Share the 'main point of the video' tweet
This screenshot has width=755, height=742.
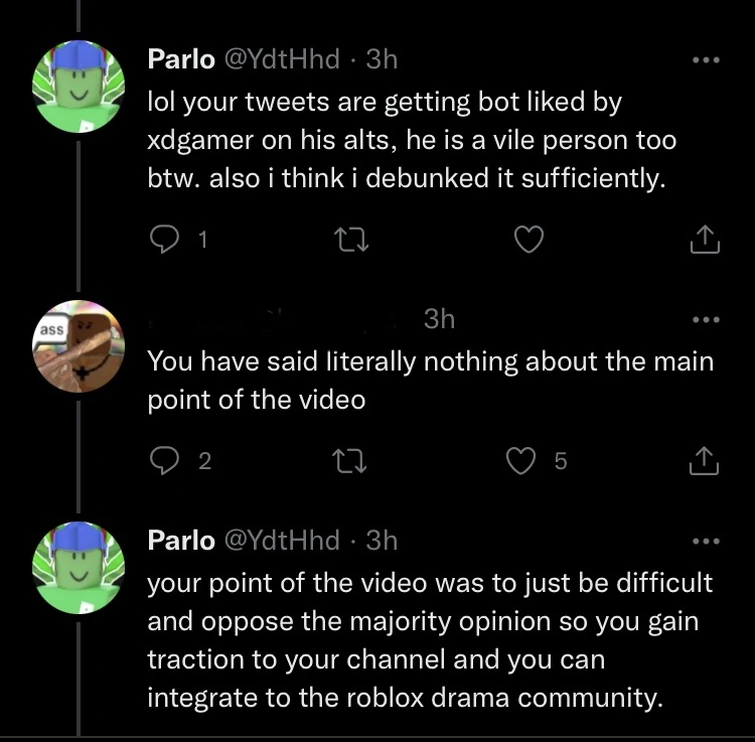(705, 460)
